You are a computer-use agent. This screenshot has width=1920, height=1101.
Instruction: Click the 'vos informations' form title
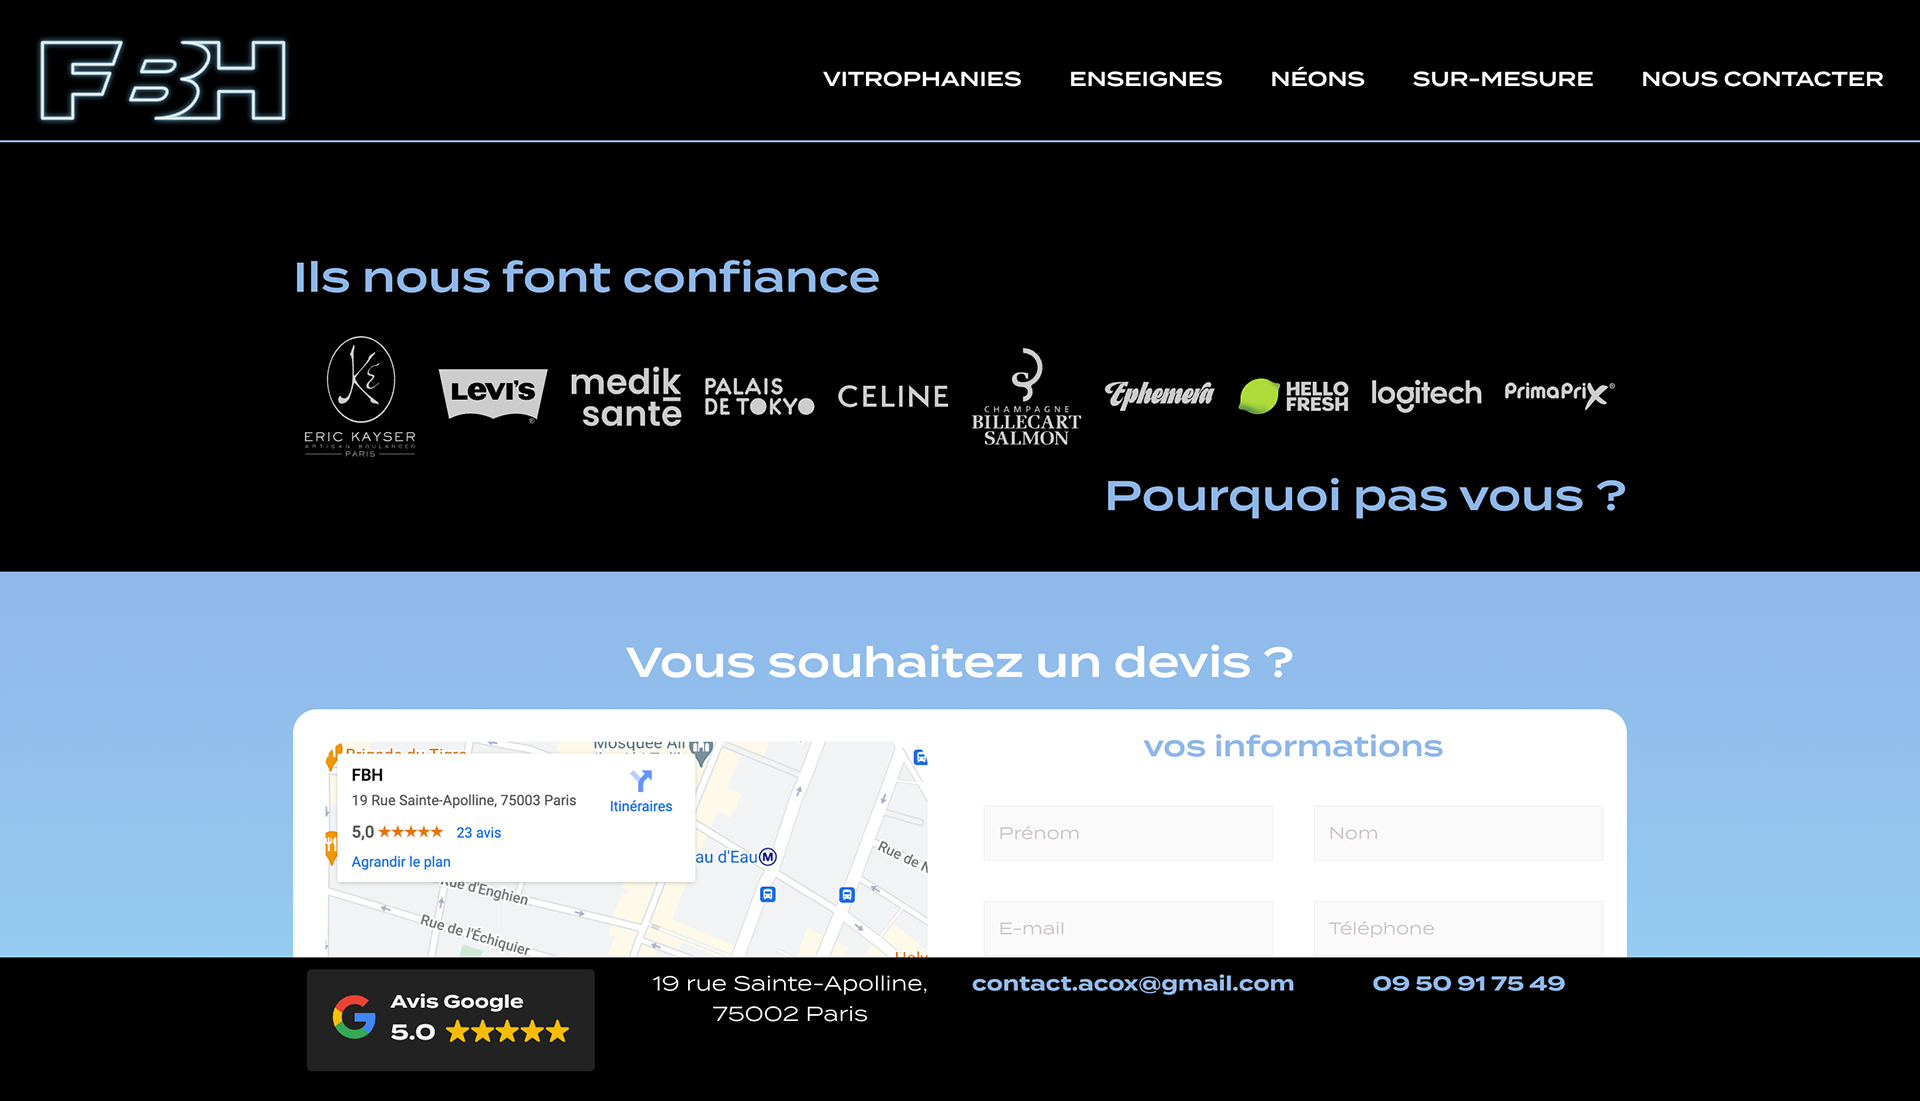1293,747
